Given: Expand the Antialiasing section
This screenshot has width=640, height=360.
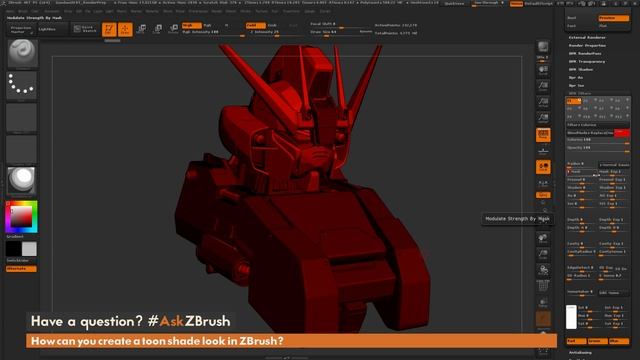Looking at the screenshot, I should pyautogui.click(x=580, y=352).
